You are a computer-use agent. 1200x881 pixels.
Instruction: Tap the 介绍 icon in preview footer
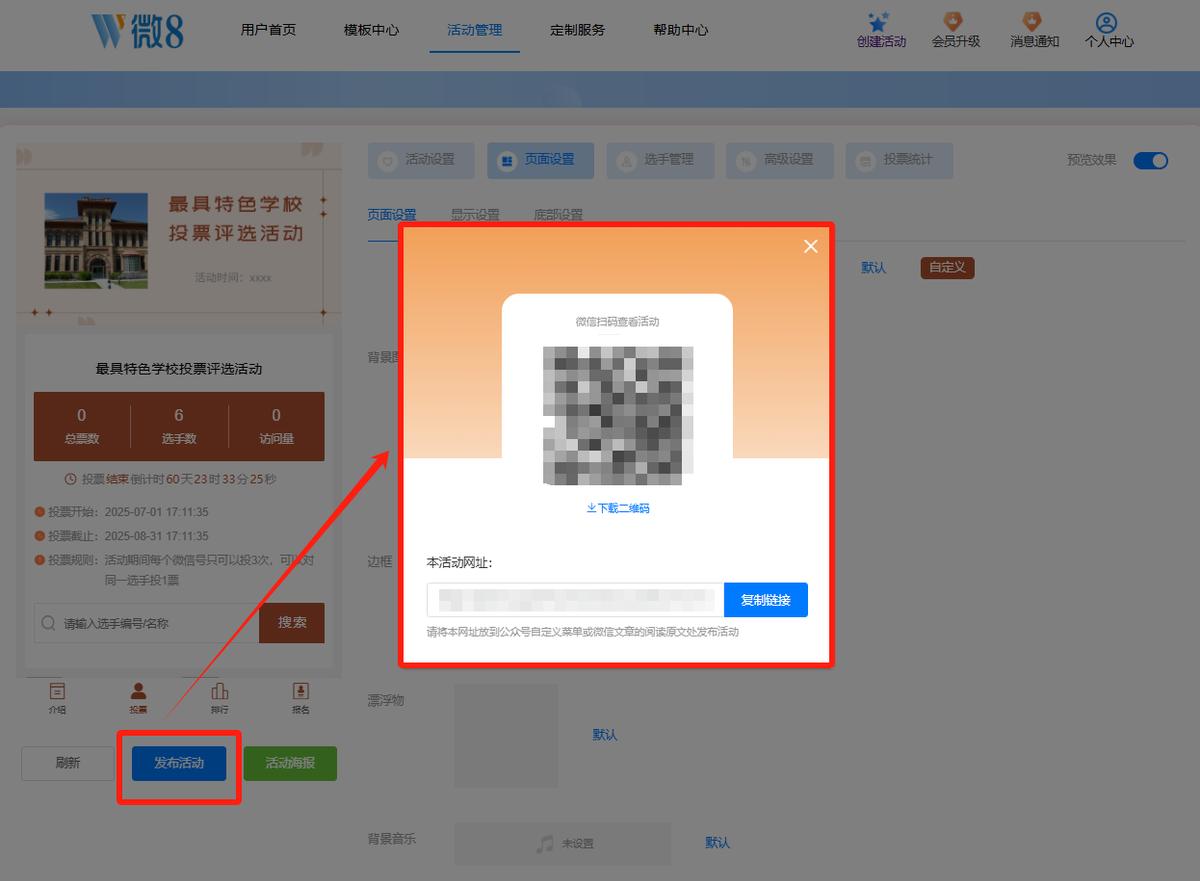coord(57,691)
